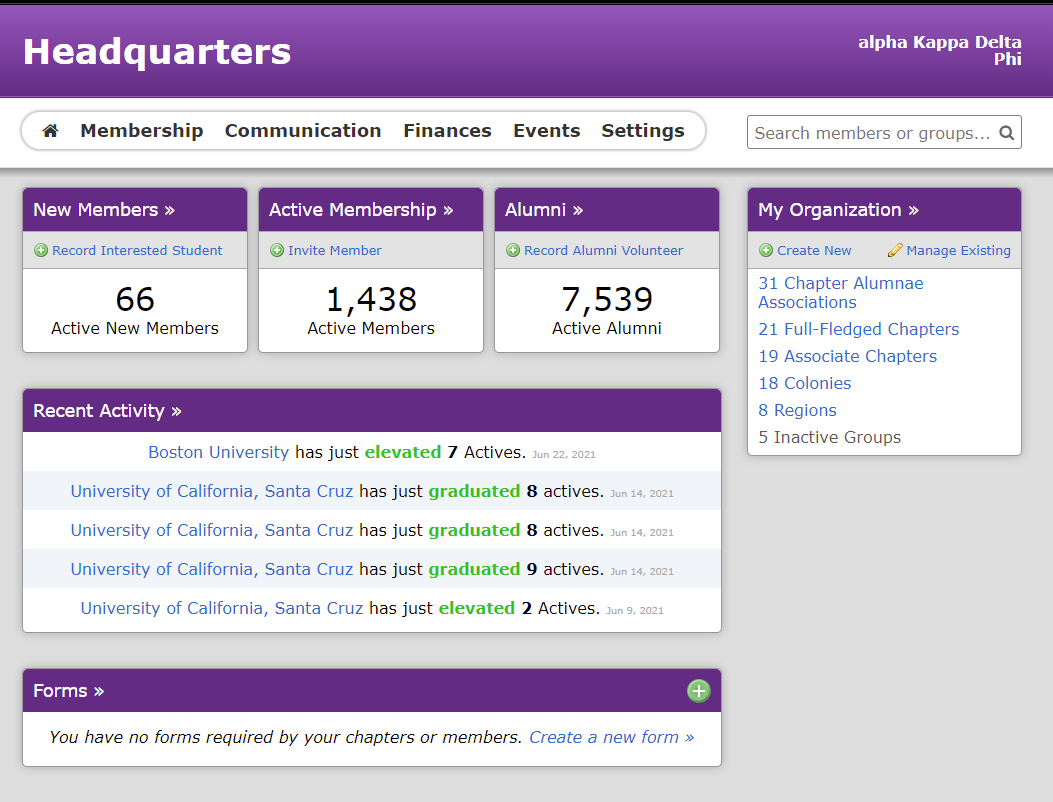Open 21 Full-Fledged Chapters
This screenshot has width=1053, height=802.
click(x=858, y=329)
